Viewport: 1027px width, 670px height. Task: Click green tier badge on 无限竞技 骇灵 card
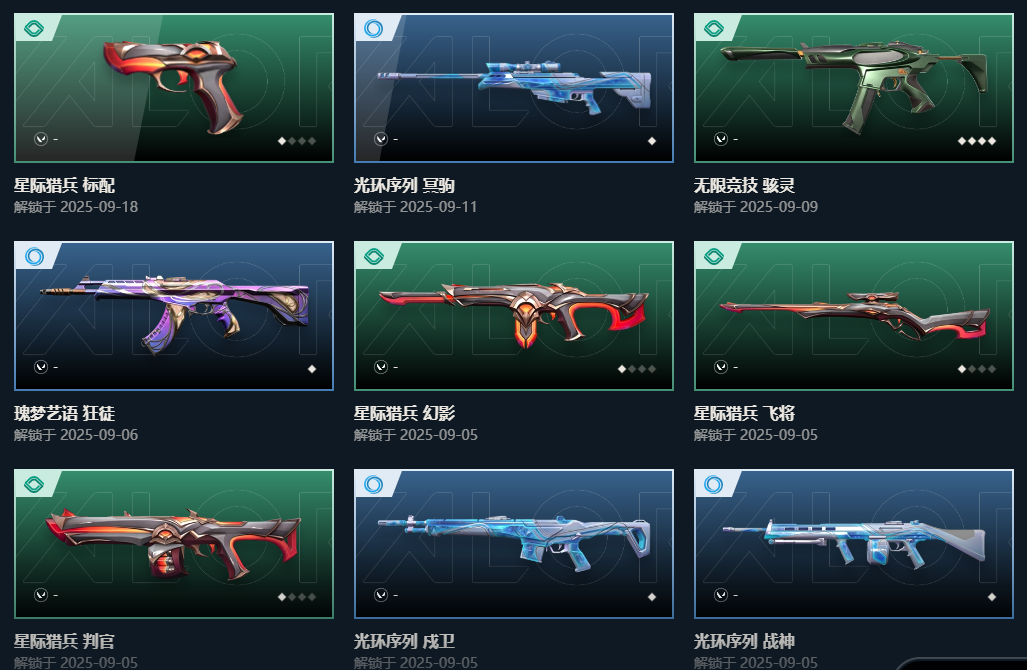pos(714,28)
